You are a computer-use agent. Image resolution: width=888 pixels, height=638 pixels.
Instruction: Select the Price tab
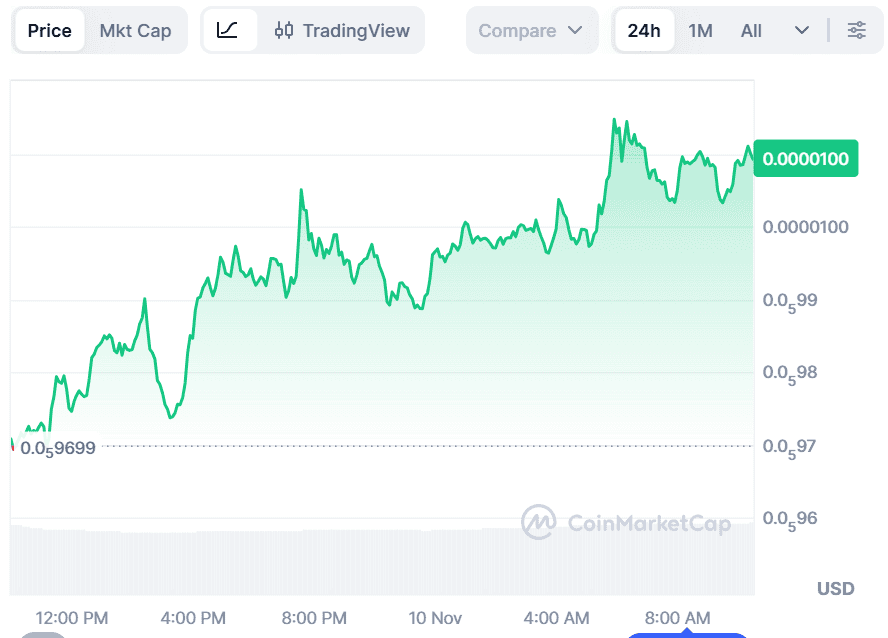tap(49, 30)
